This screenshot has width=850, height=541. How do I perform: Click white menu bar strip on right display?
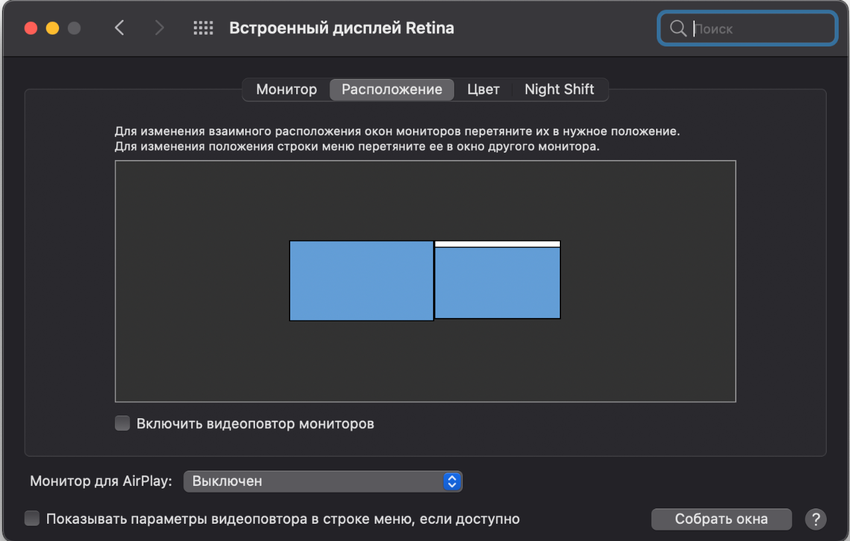[x=497, y=244]
